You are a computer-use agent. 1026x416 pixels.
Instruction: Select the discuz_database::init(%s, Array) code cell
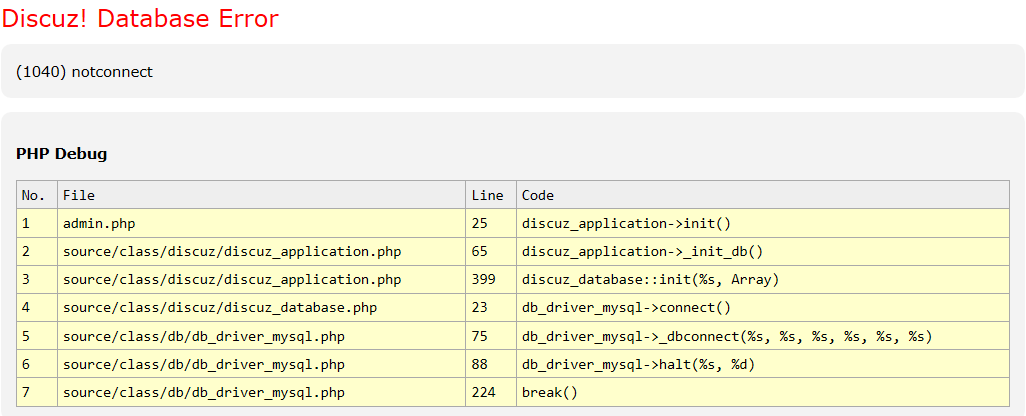point(650,279)
